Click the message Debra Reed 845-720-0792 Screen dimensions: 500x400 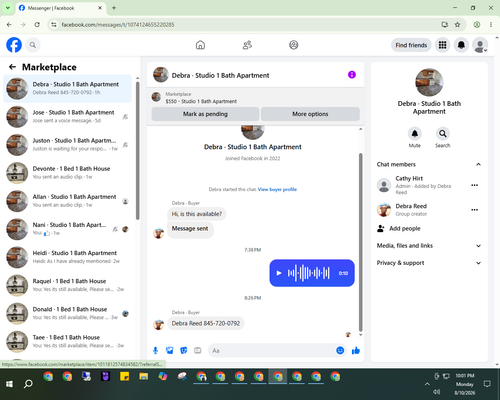pos(206,323)
